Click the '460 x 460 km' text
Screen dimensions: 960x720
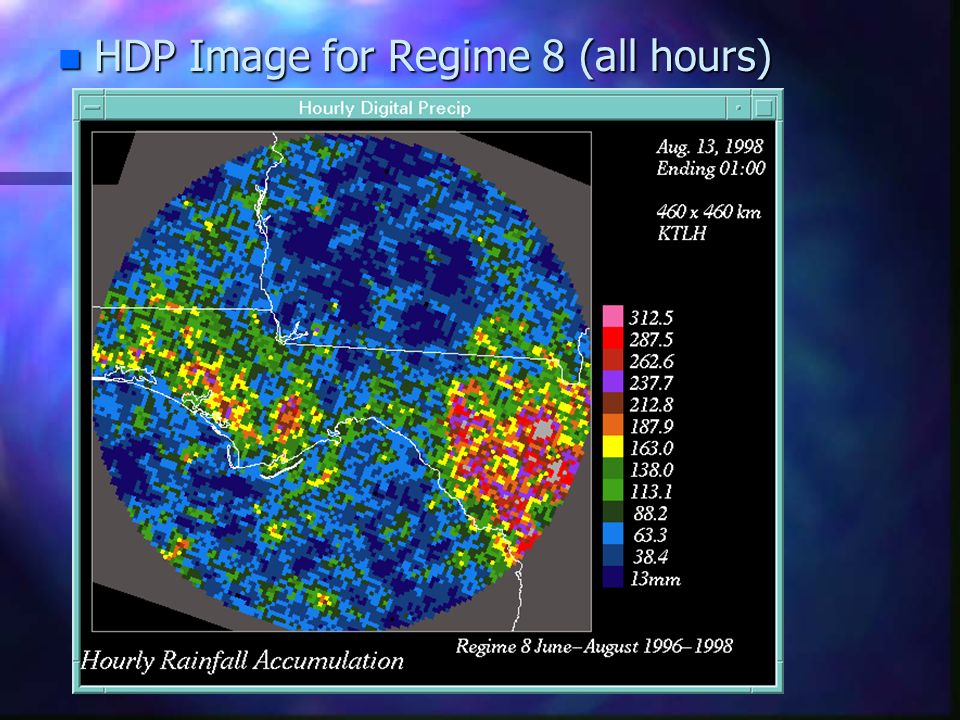[x=708, y=212]
